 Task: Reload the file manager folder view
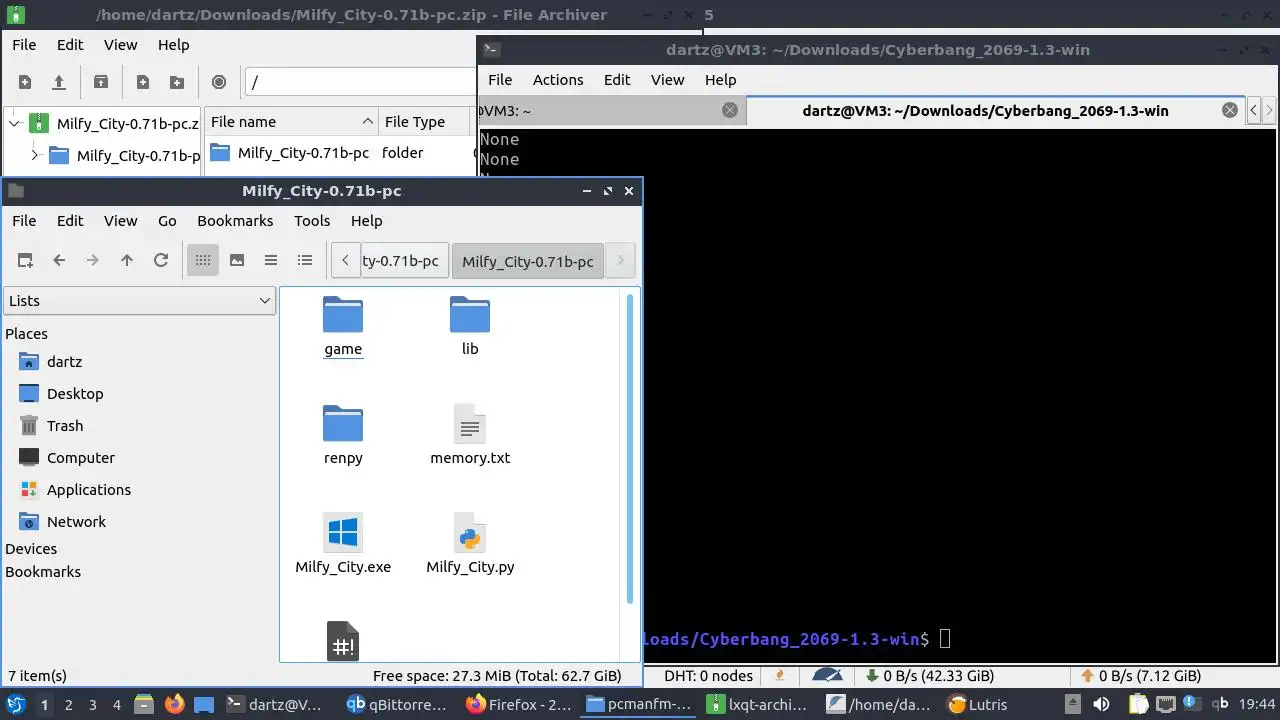tap(160, 260)
